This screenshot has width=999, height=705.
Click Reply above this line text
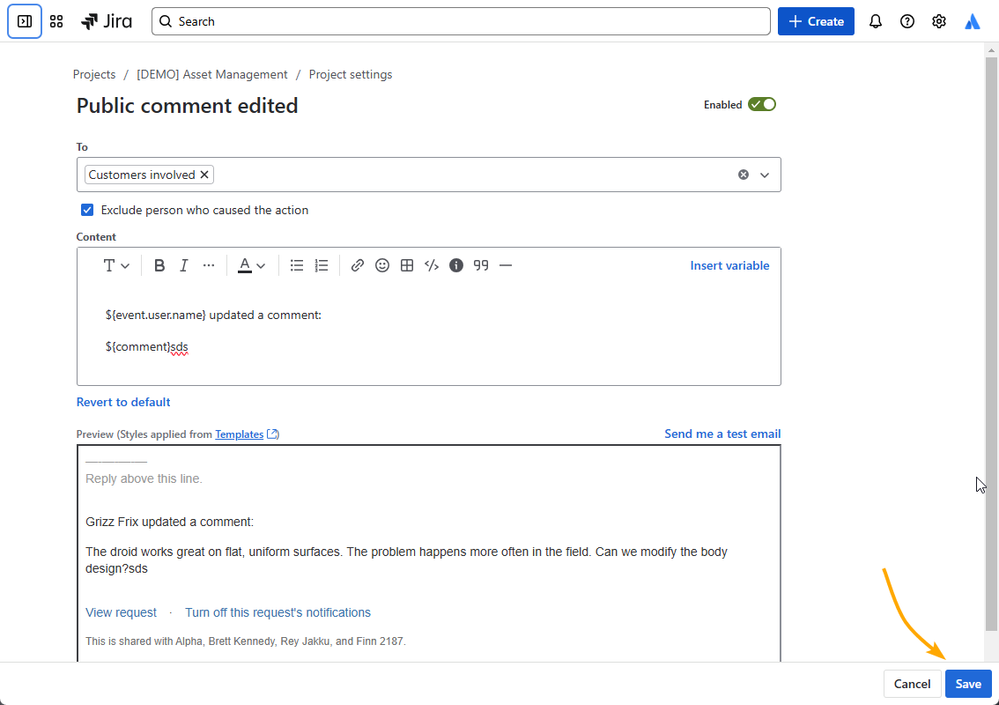[x=144, y=479]
